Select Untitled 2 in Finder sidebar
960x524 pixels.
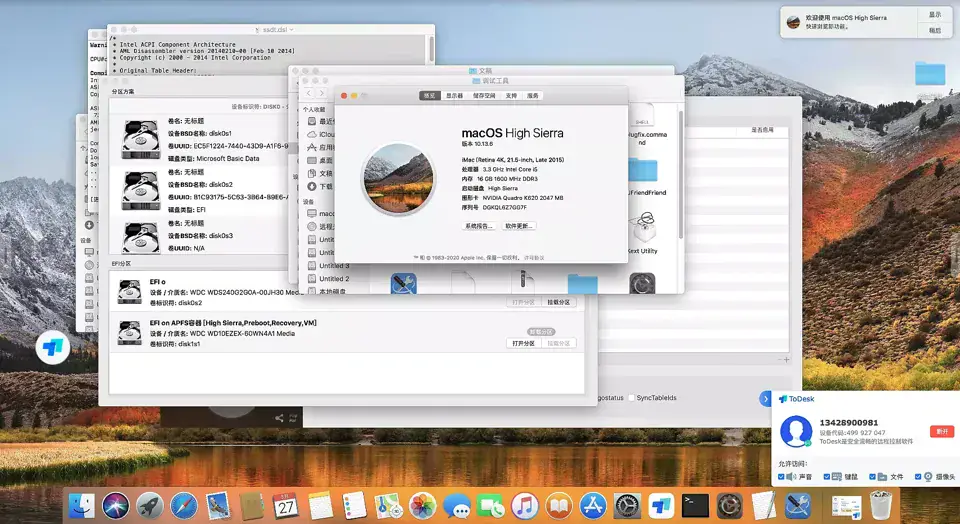(x=334, y=279)
